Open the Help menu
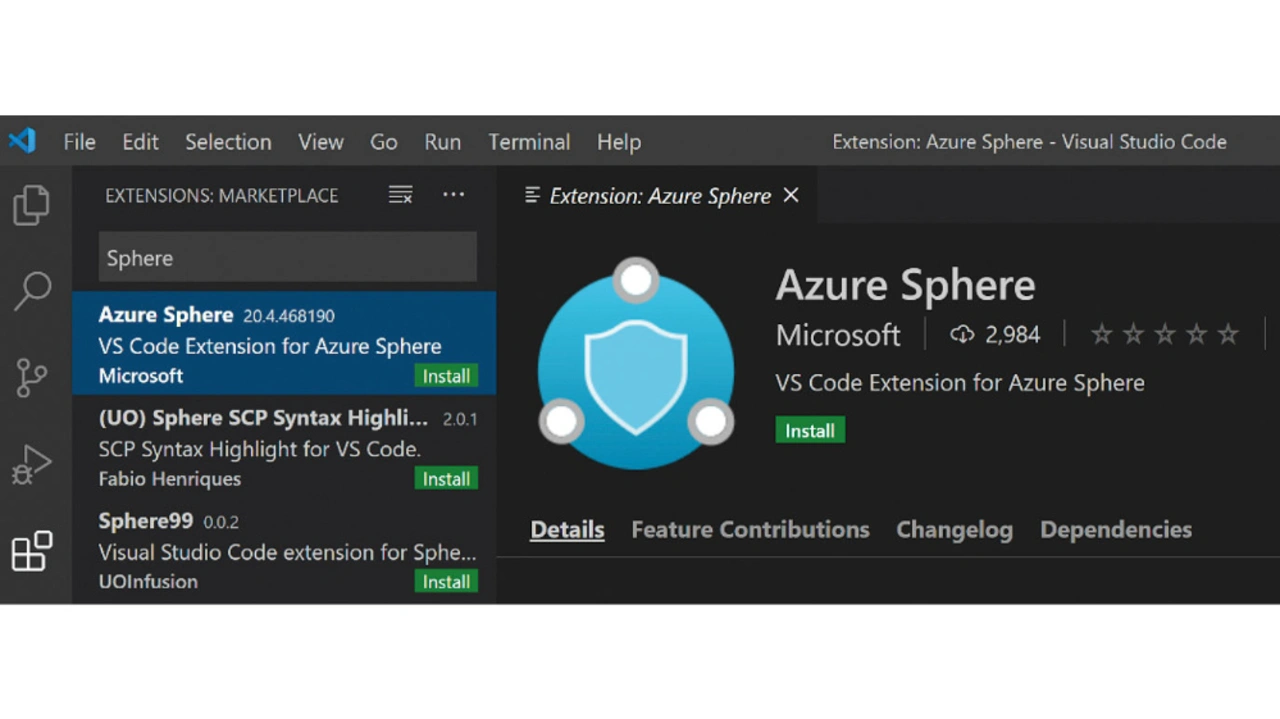The image size is (1280, 719). tap(619, 142)
